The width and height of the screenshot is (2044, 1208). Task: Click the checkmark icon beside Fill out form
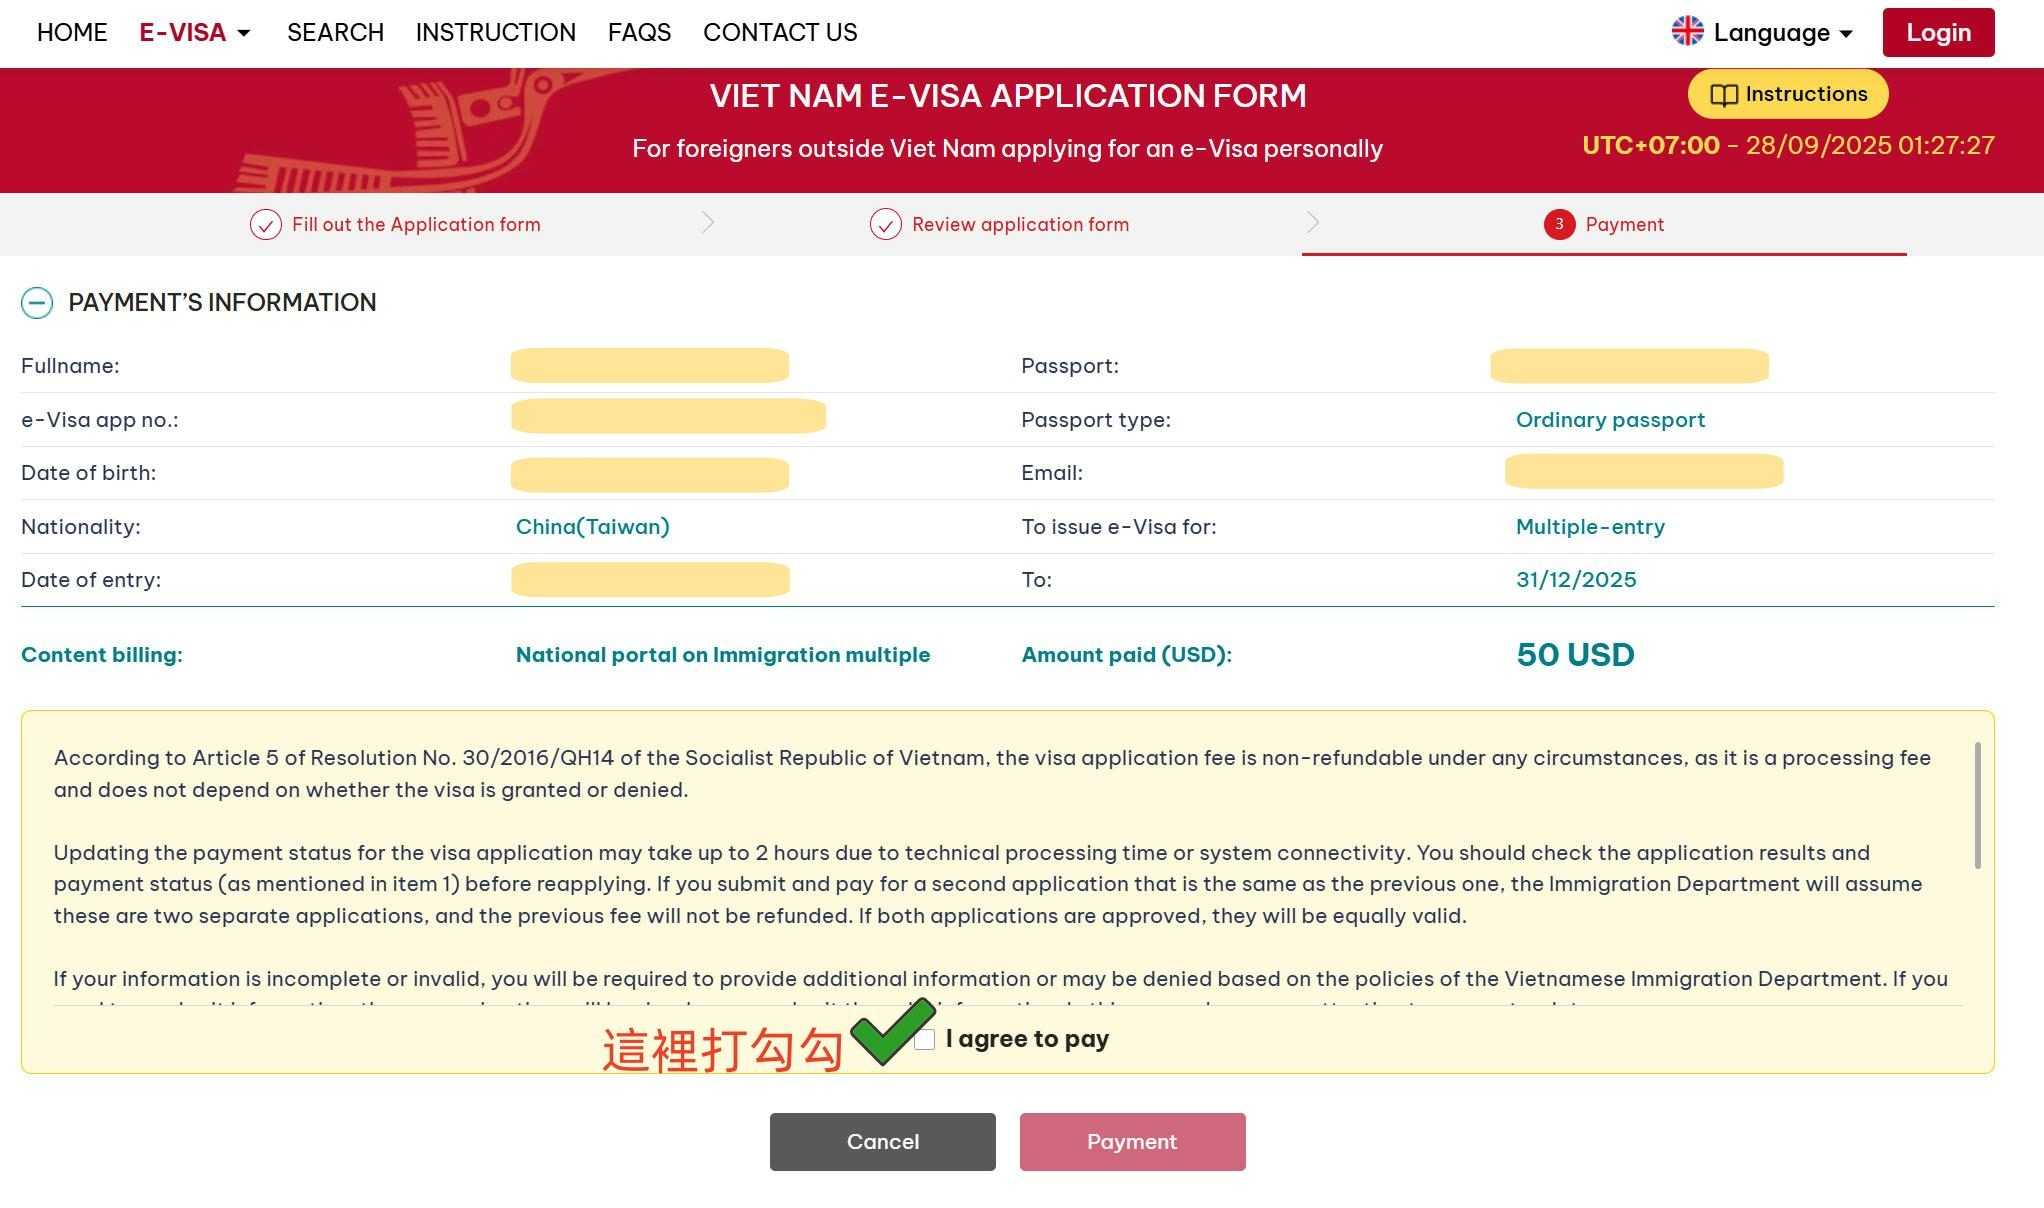265,225
